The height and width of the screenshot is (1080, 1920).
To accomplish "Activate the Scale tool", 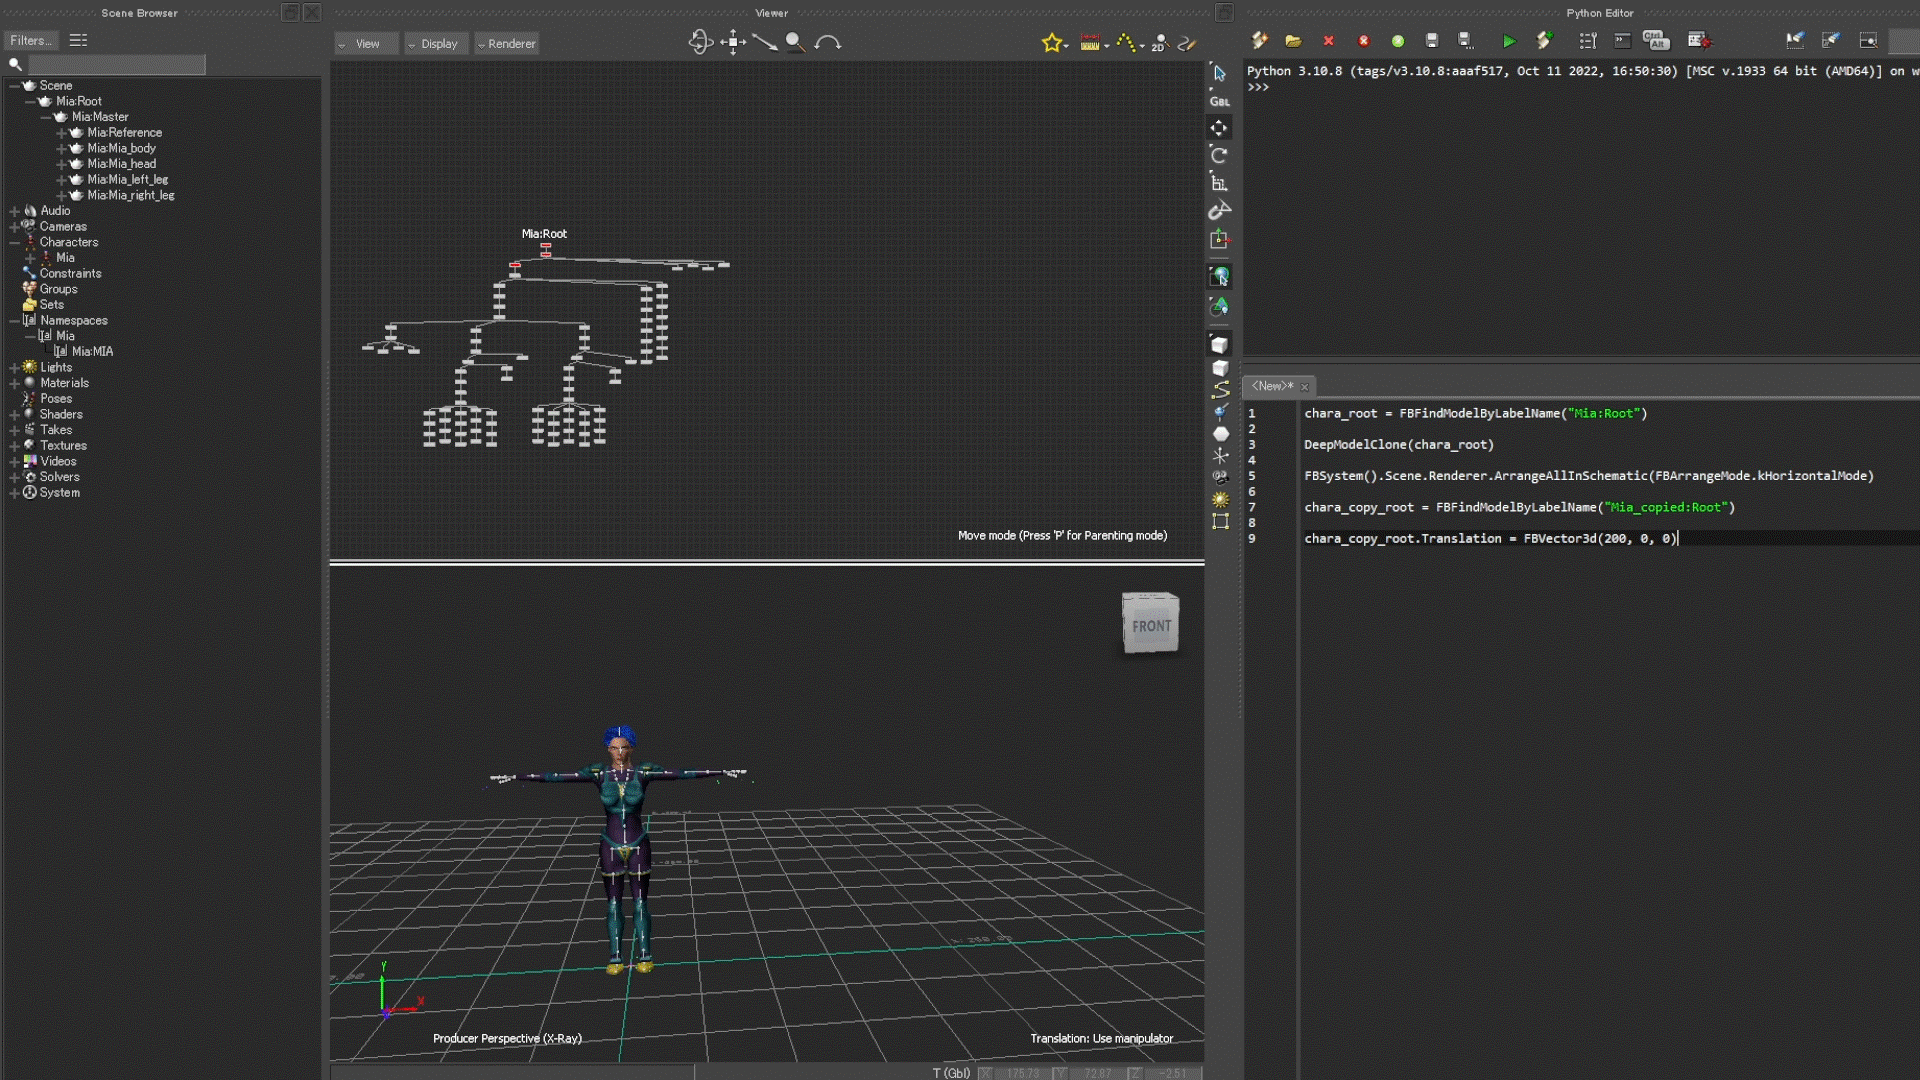I will pos(1219,182).
